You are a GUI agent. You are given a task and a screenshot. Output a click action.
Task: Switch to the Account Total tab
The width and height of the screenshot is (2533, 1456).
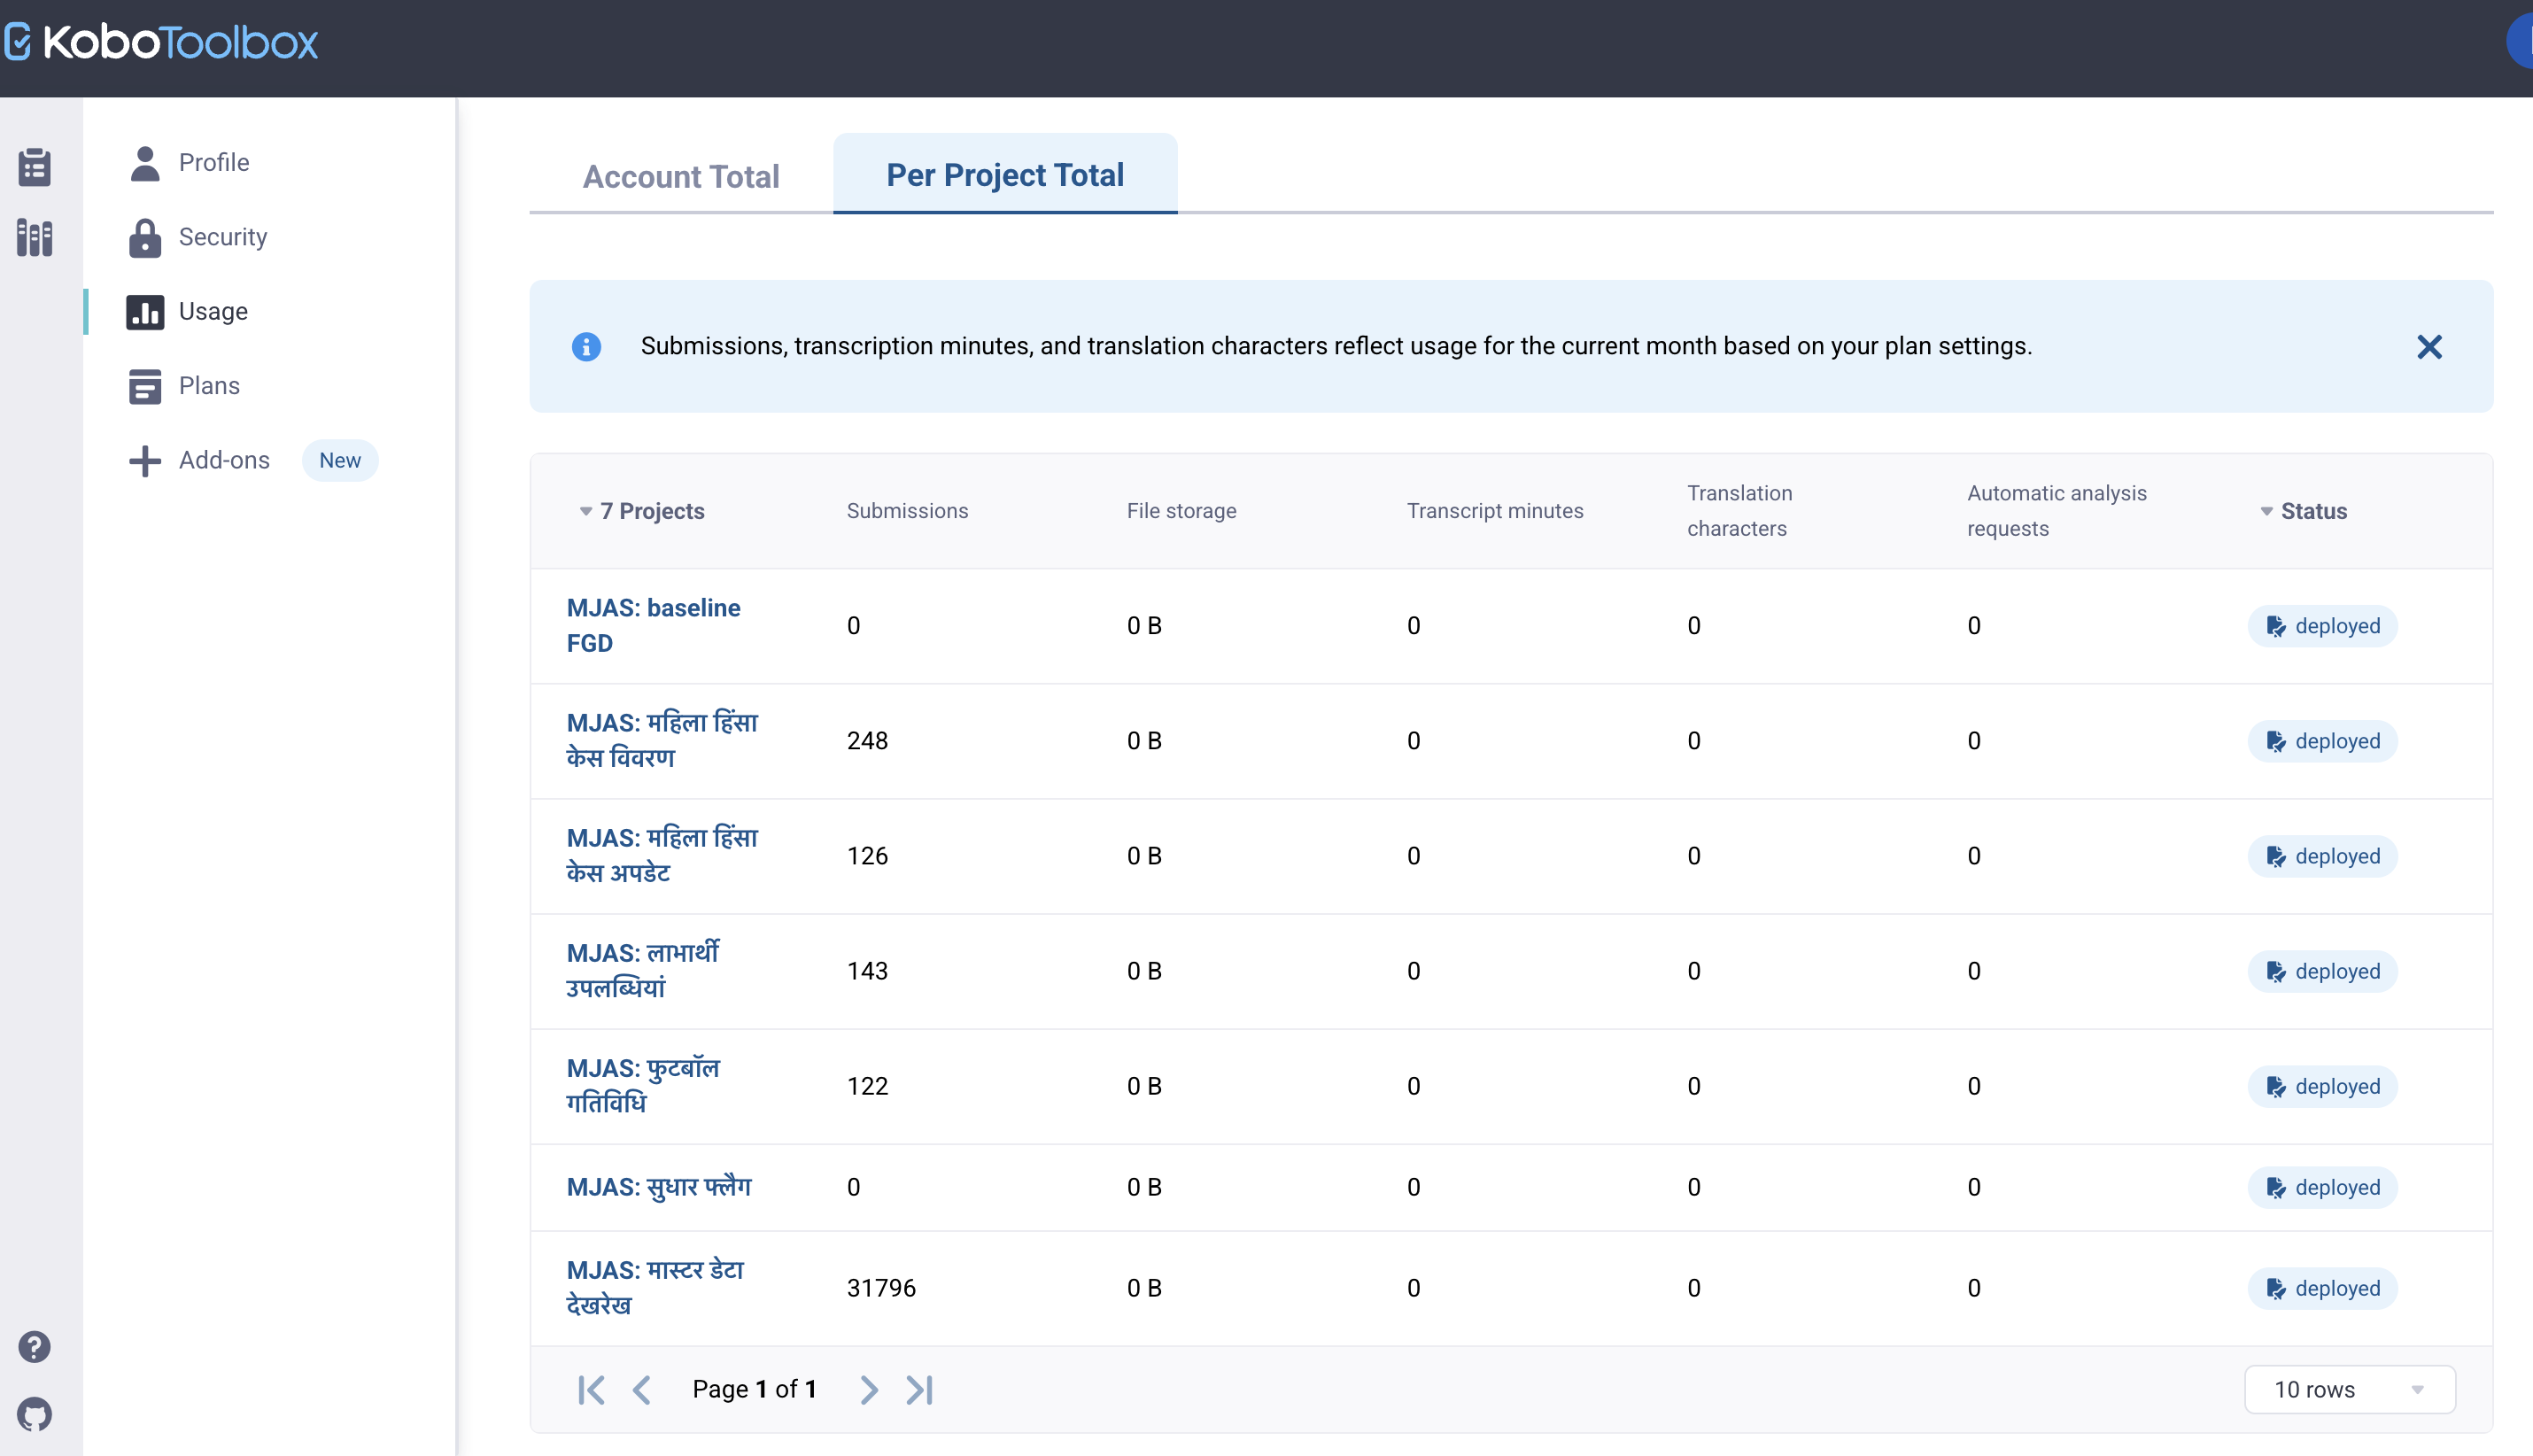681,176
